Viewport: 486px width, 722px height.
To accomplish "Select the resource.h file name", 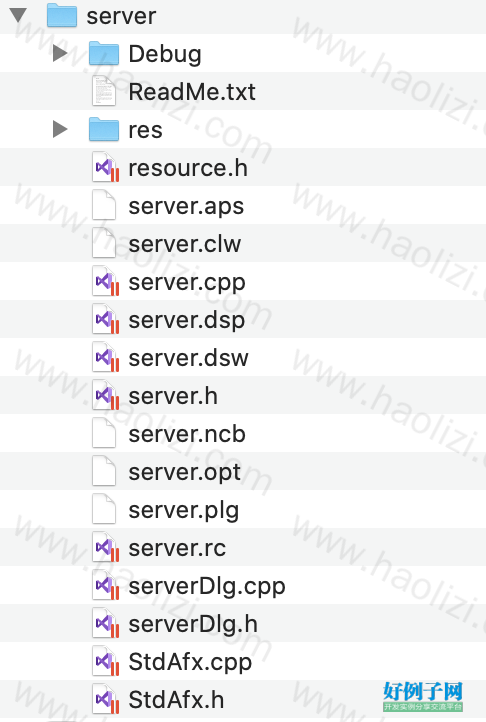I will coord(188,168).
